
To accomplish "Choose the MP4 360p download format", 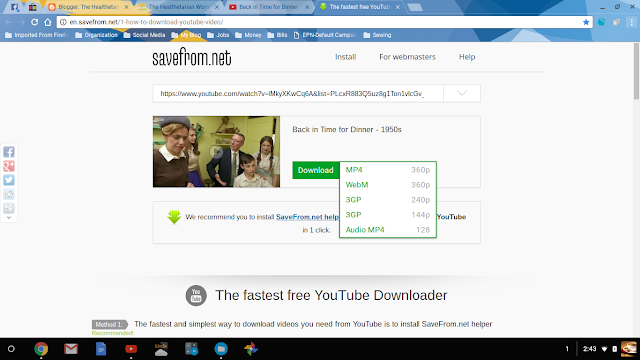I will click(388, 170).
